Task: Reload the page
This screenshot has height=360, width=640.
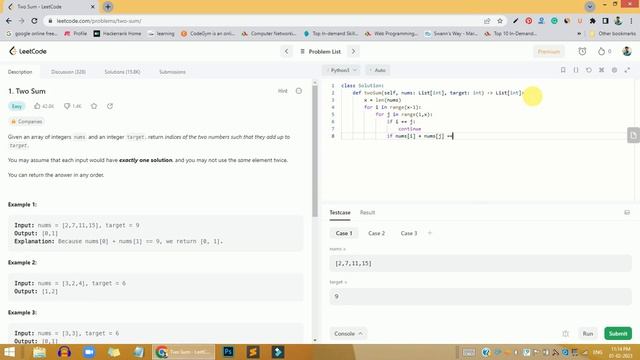Action: pos(34,21)
